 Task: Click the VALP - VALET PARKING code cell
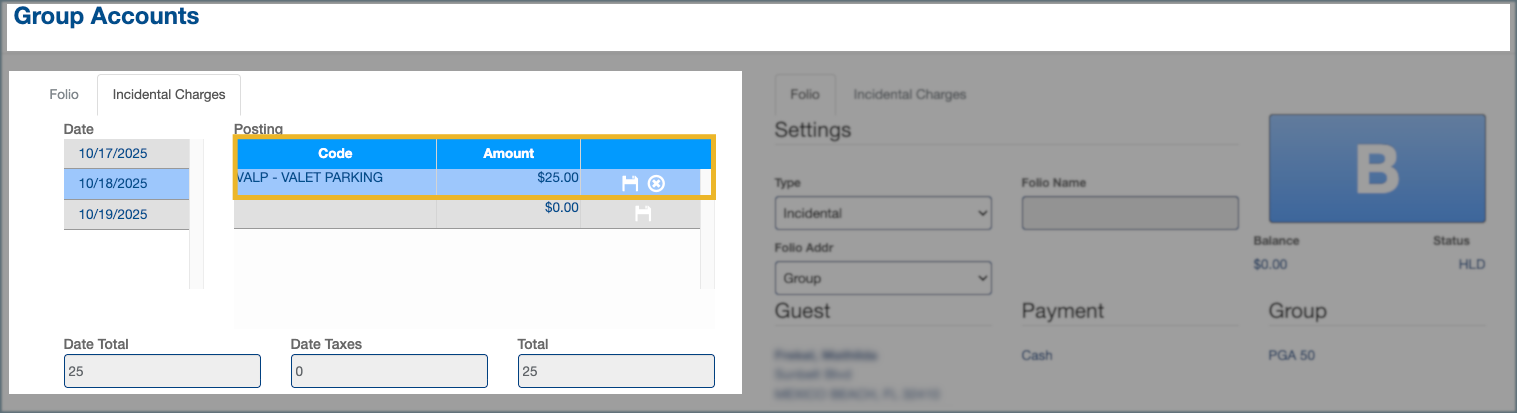(335, 178)
